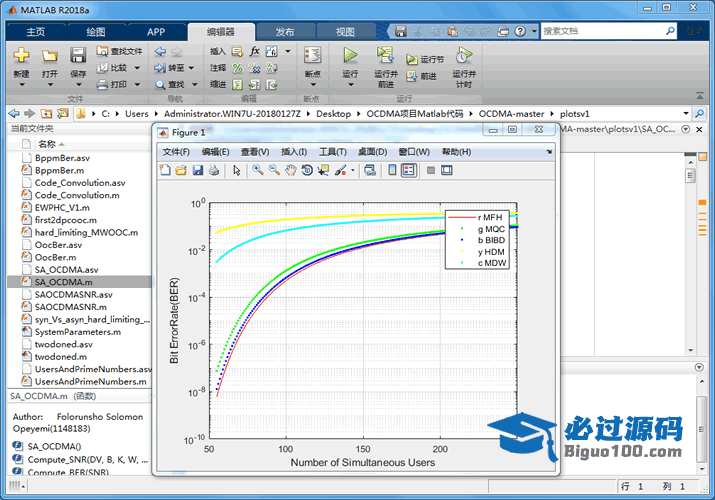This screenshot has width=715, height=500.
Task: Click the Data Cursor tool in the Figure toolbar
Action: point(323,171)
